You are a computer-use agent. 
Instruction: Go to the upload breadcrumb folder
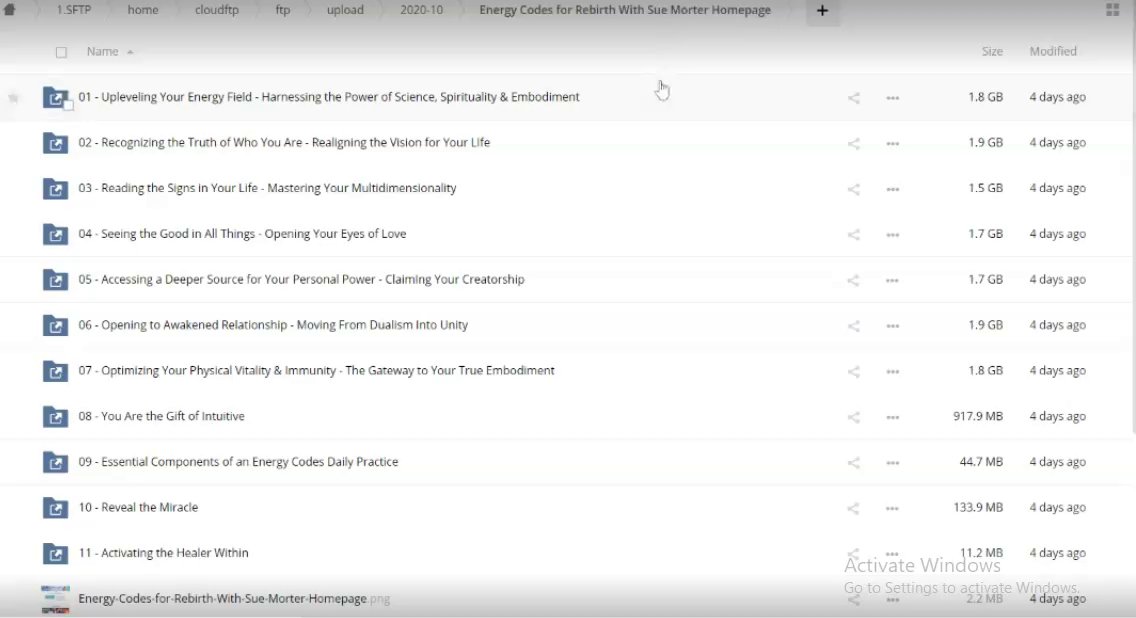click(x=345, y=10)
